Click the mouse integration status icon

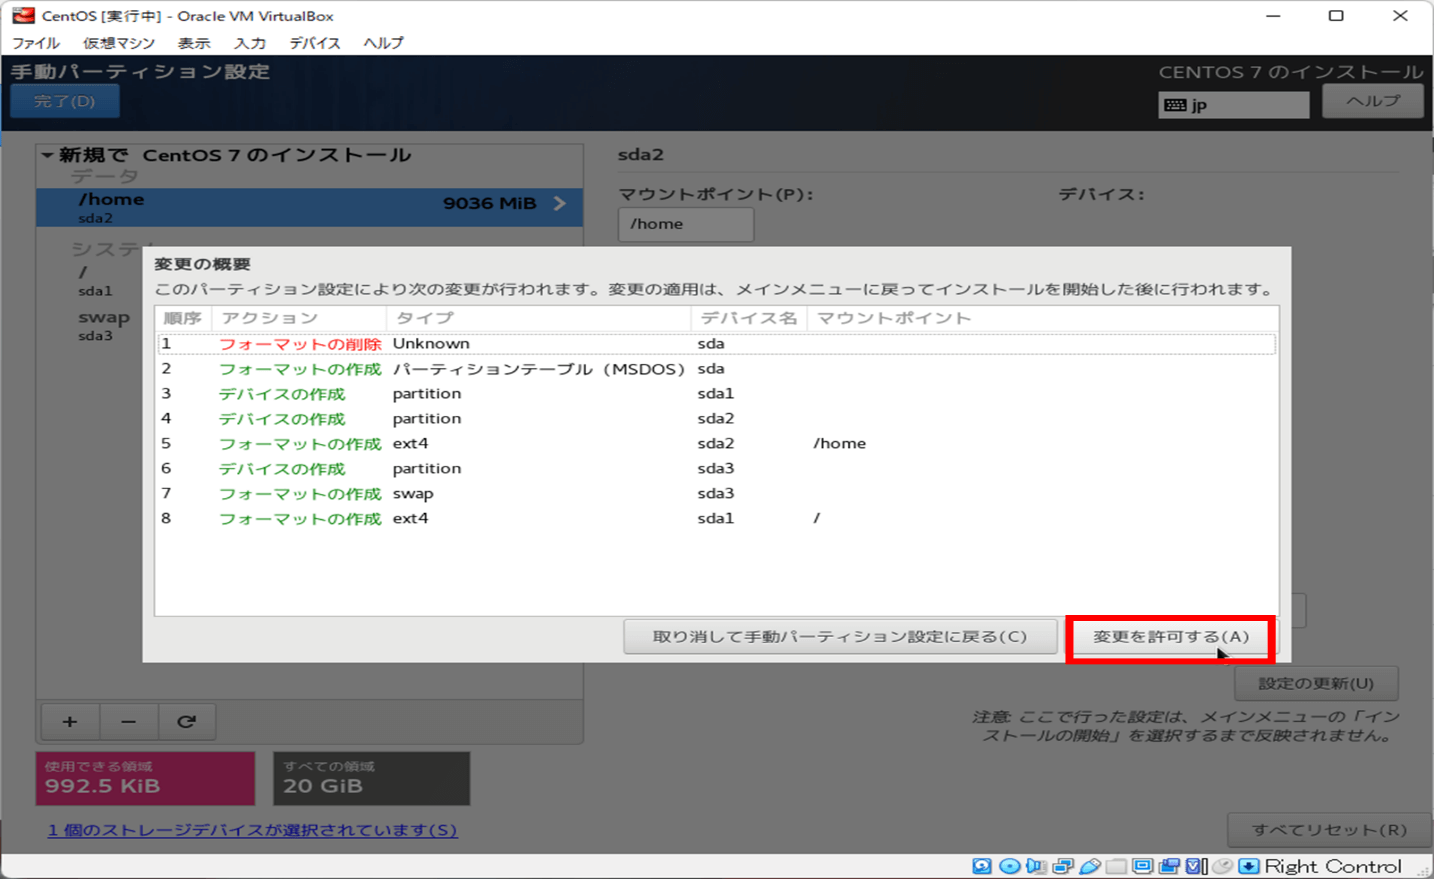1222,866
